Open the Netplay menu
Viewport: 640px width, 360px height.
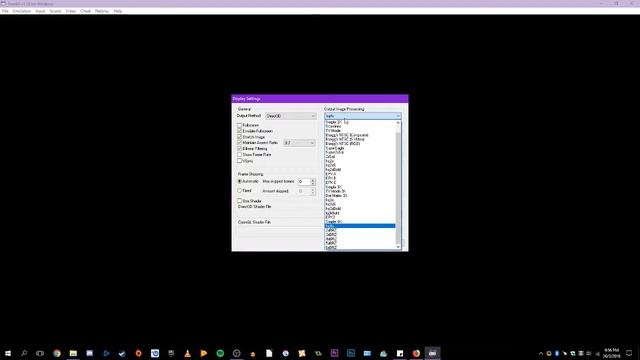(x=102, y=11)
